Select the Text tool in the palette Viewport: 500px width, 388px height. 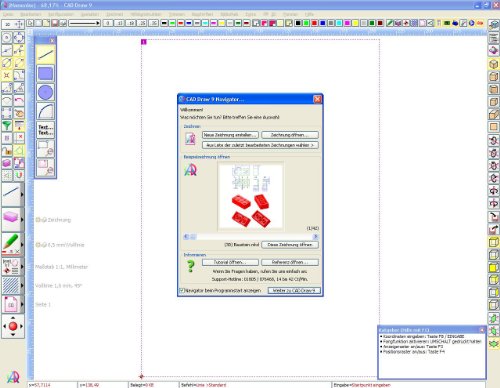(x=45, y=130)
